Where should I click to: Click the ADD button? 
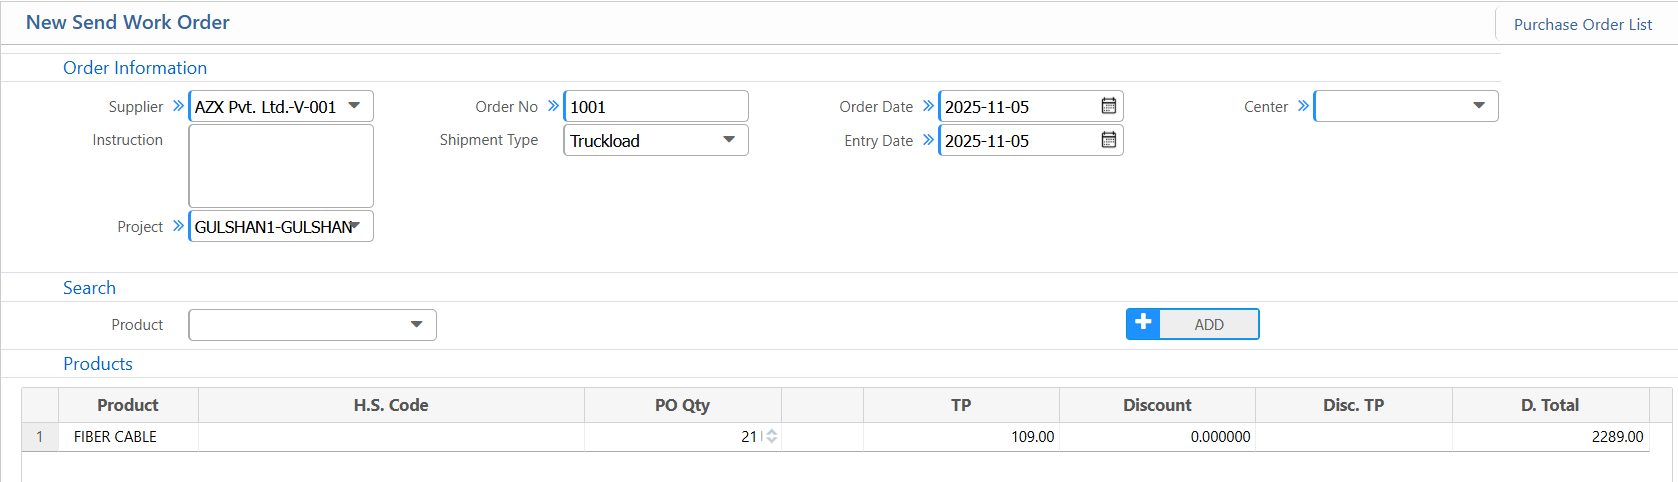coord(1208,324)
